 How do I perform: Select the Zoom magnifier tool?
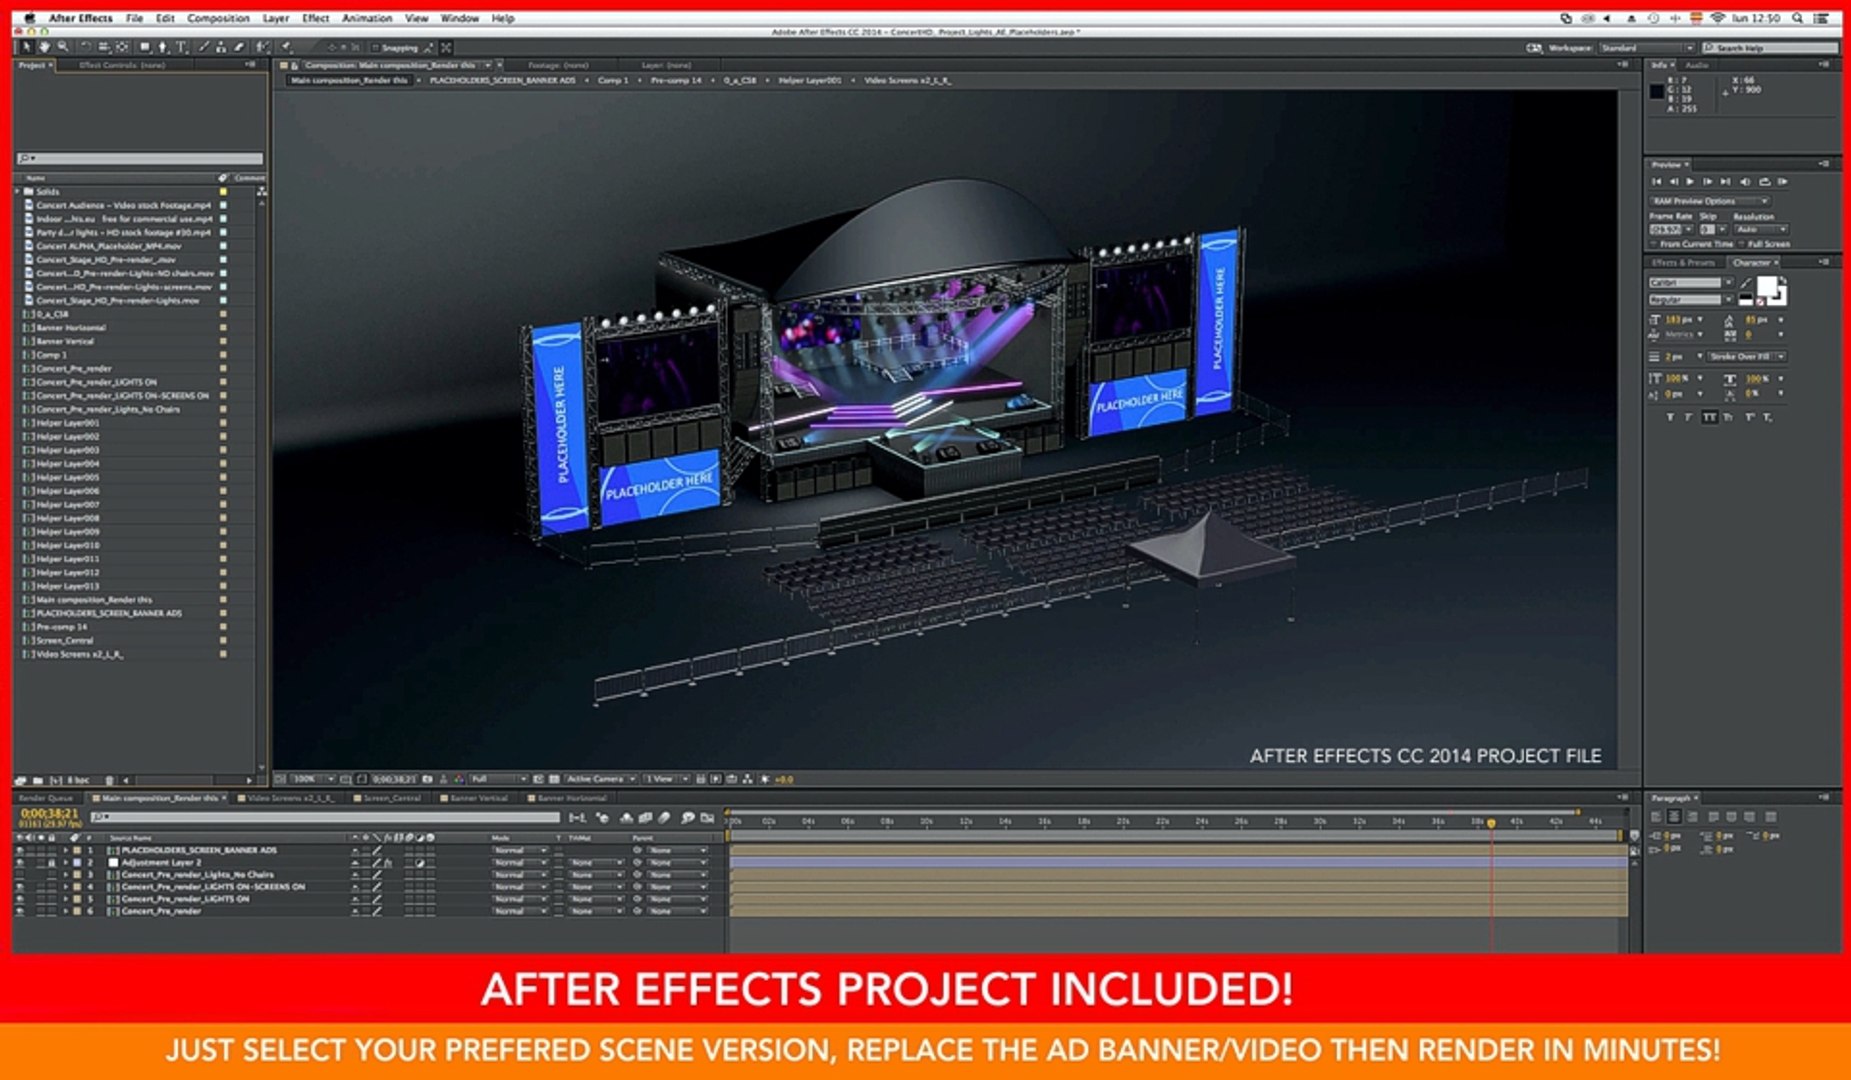coord(62,47)
